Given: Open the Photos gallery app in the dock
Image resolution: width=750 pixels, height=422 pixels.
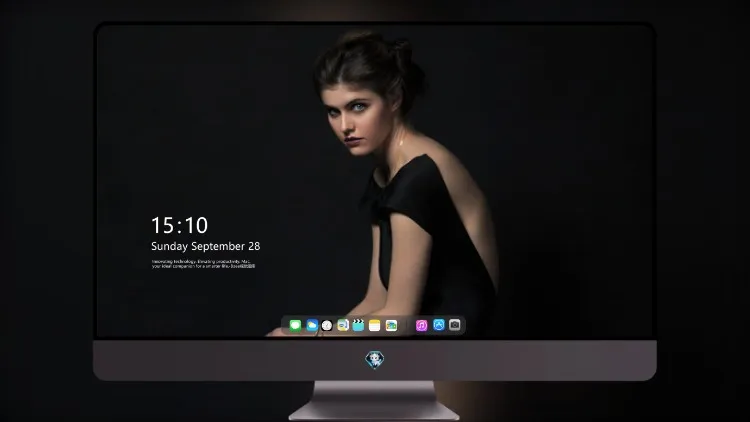Looking at the screenshot, I should (391, 325).
